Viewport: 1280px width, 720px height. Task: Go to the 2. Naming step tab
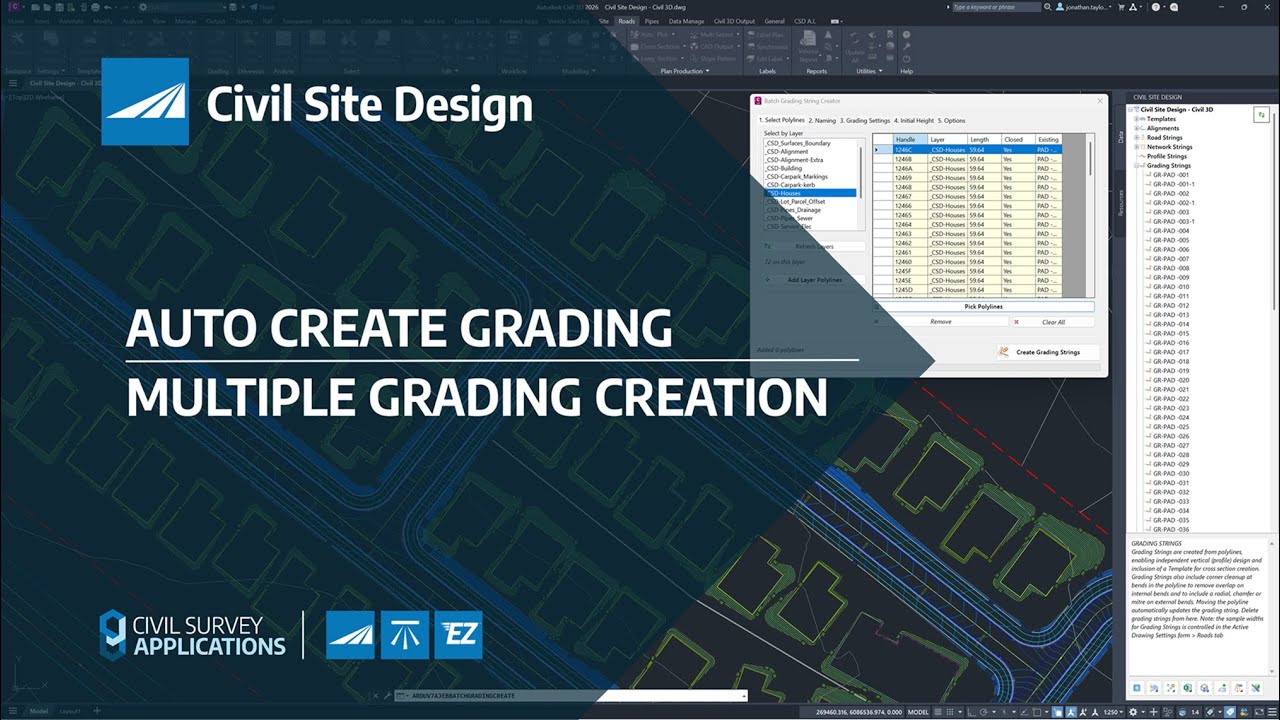pyautogui.click(x=823, y=120)
